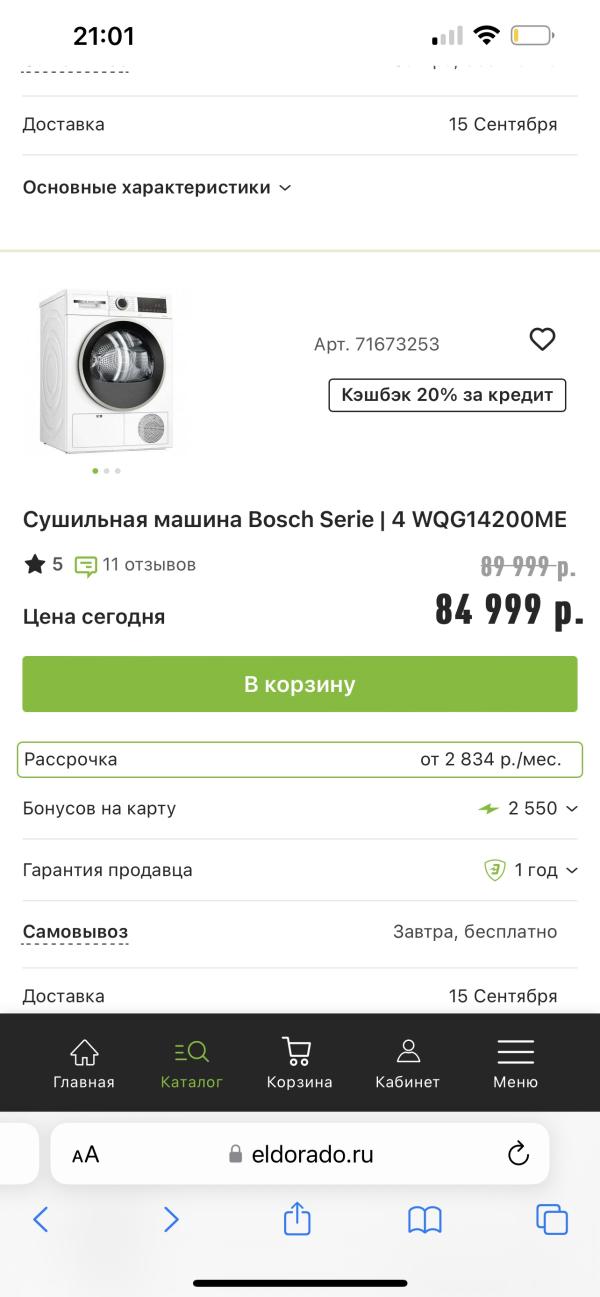Screen dimensions: 600x1297
Task: Open Каталог catalog search icon
Action: [x=191, y=1052]
